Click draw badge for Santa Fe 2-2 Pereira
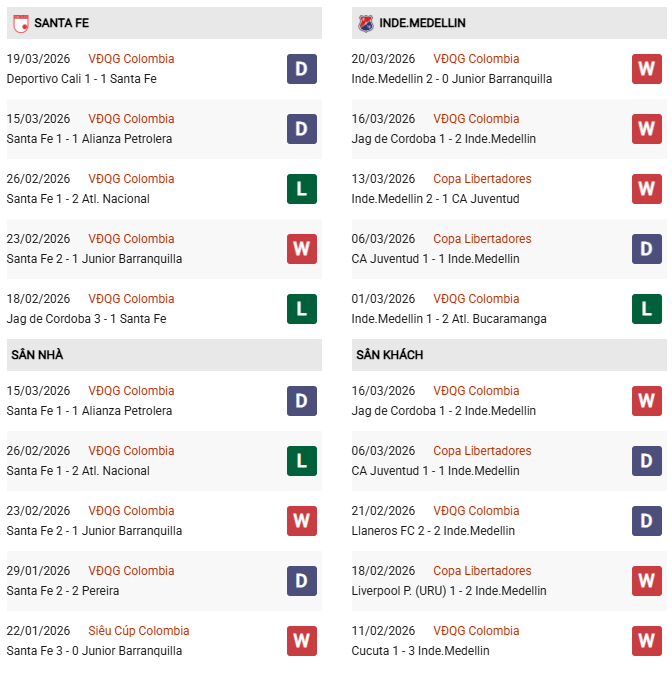 coord(302,581)
